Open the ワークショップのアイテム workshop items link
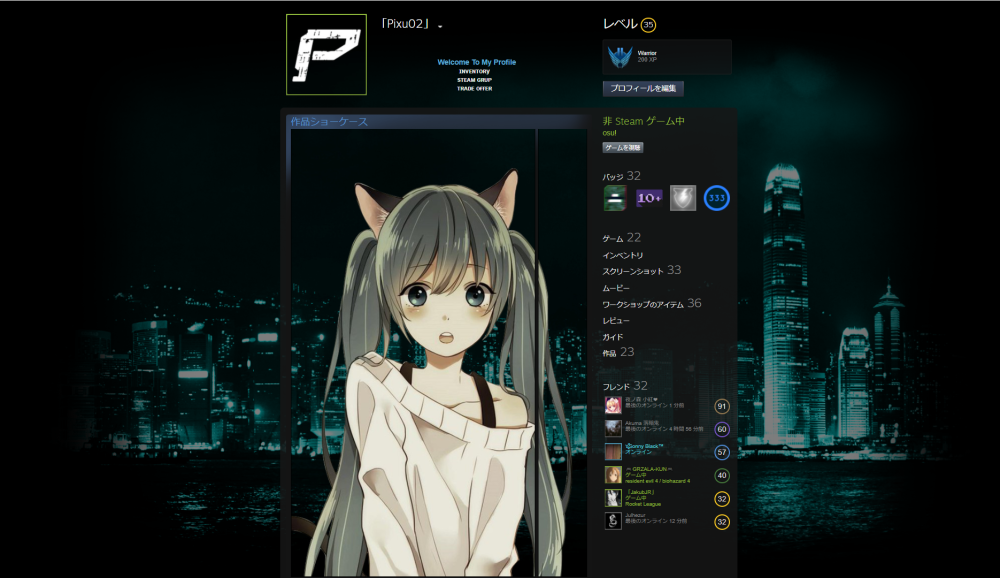This screenshot has width=1000, height=578. [643, 304]
